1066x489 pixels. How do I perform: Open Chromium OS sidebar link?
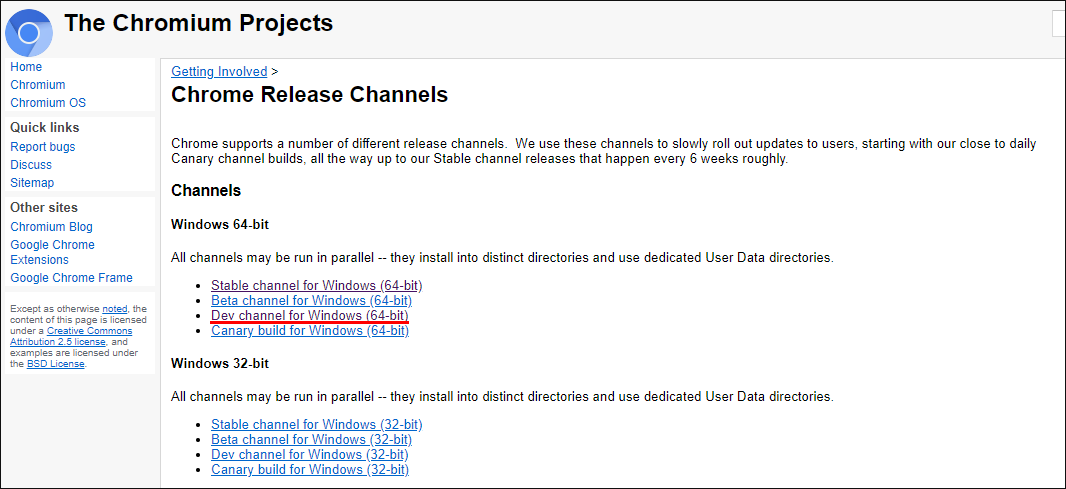click(48, 103)
